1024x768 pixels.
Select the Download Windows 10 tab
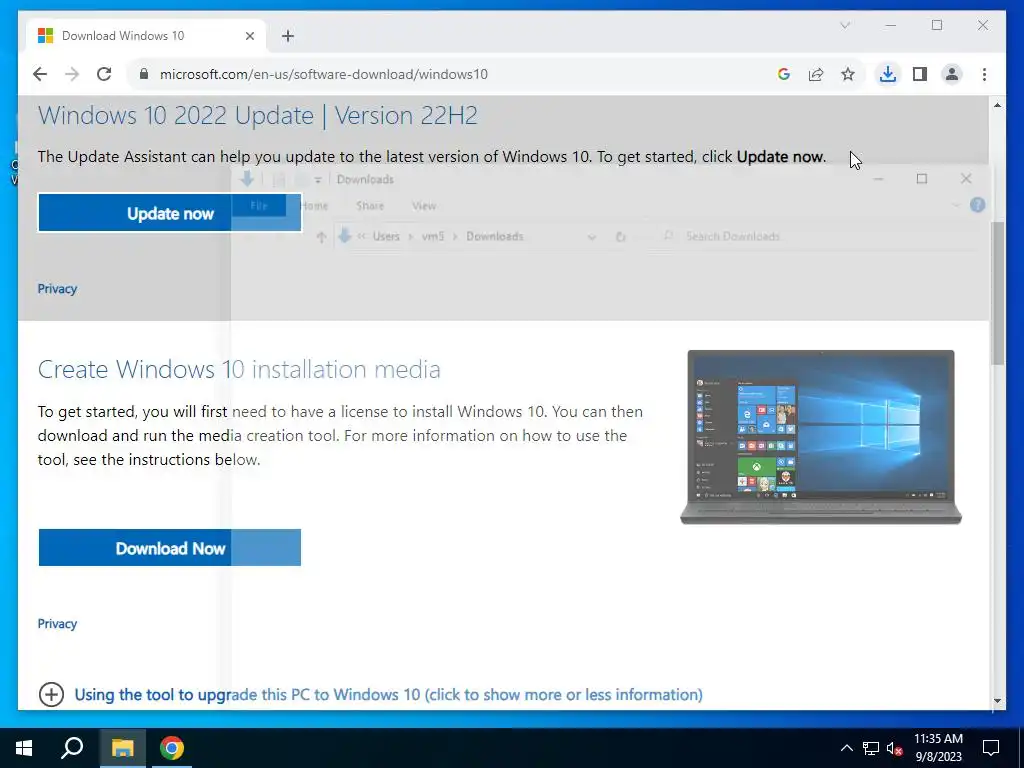tap(145, 36)
